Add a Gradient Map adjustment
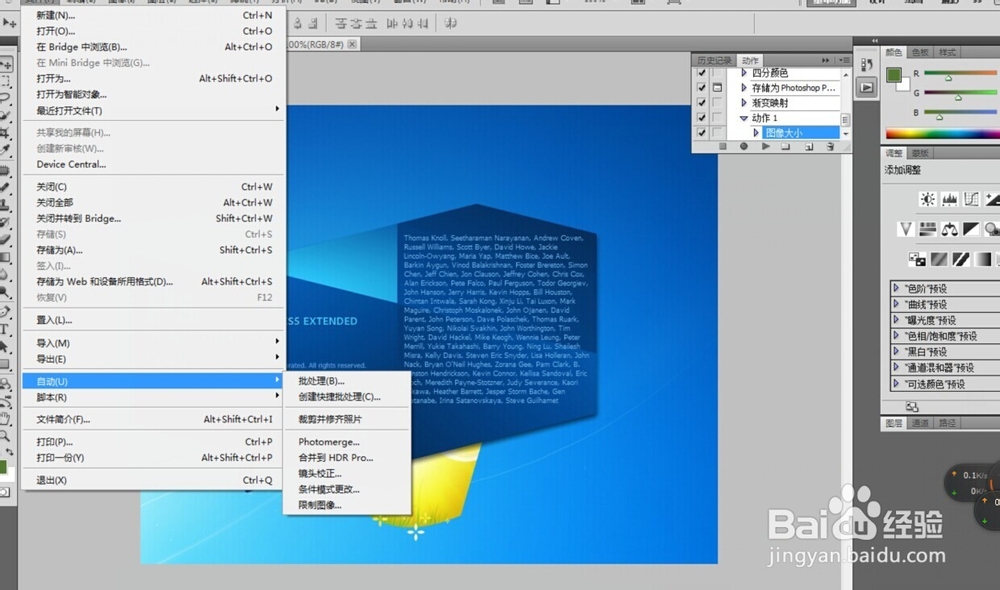The width and height of the screenshot is (1000, 590). coord(982,259)
